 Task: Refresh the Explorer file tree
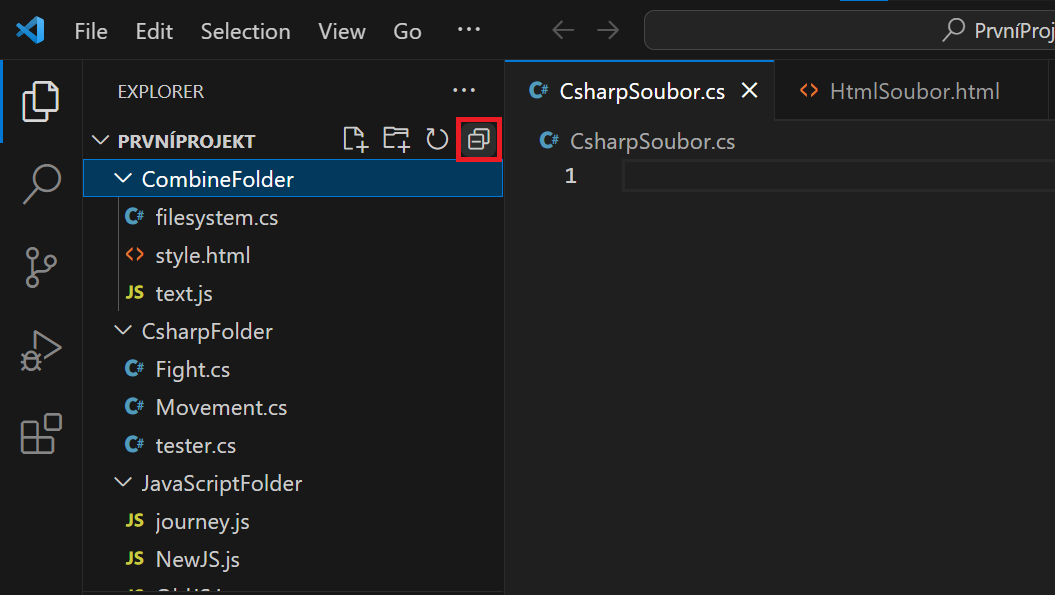[437, 139]
